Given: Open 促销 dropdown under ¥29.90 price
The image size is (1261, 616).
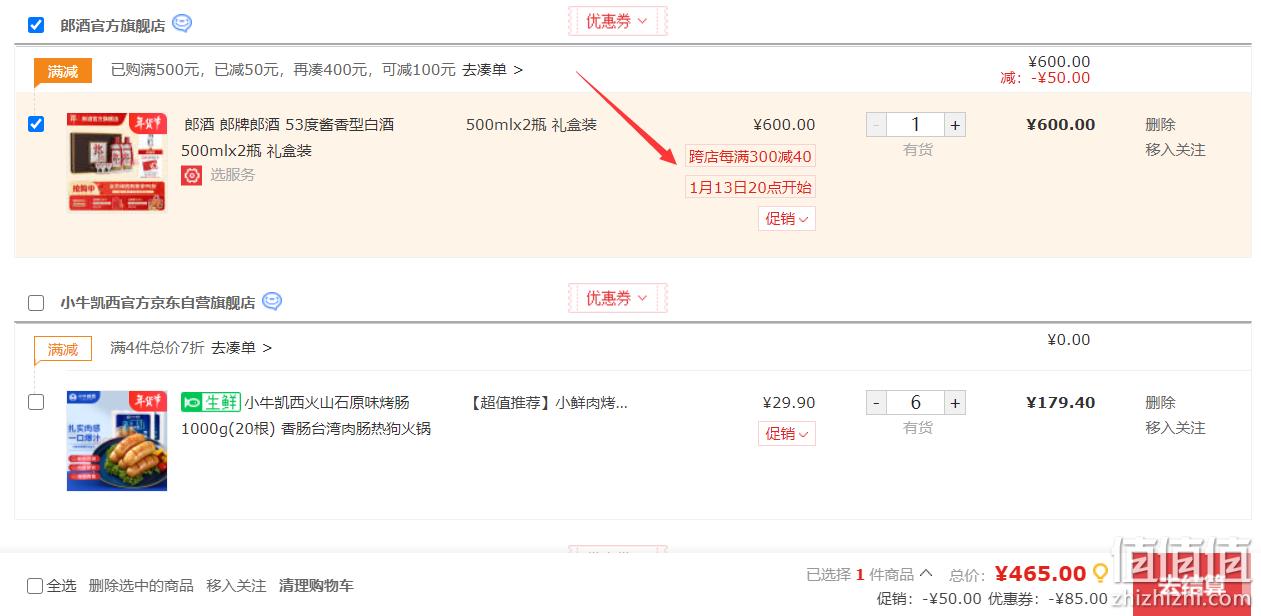Looking at the screenshot, I should 787,433.
